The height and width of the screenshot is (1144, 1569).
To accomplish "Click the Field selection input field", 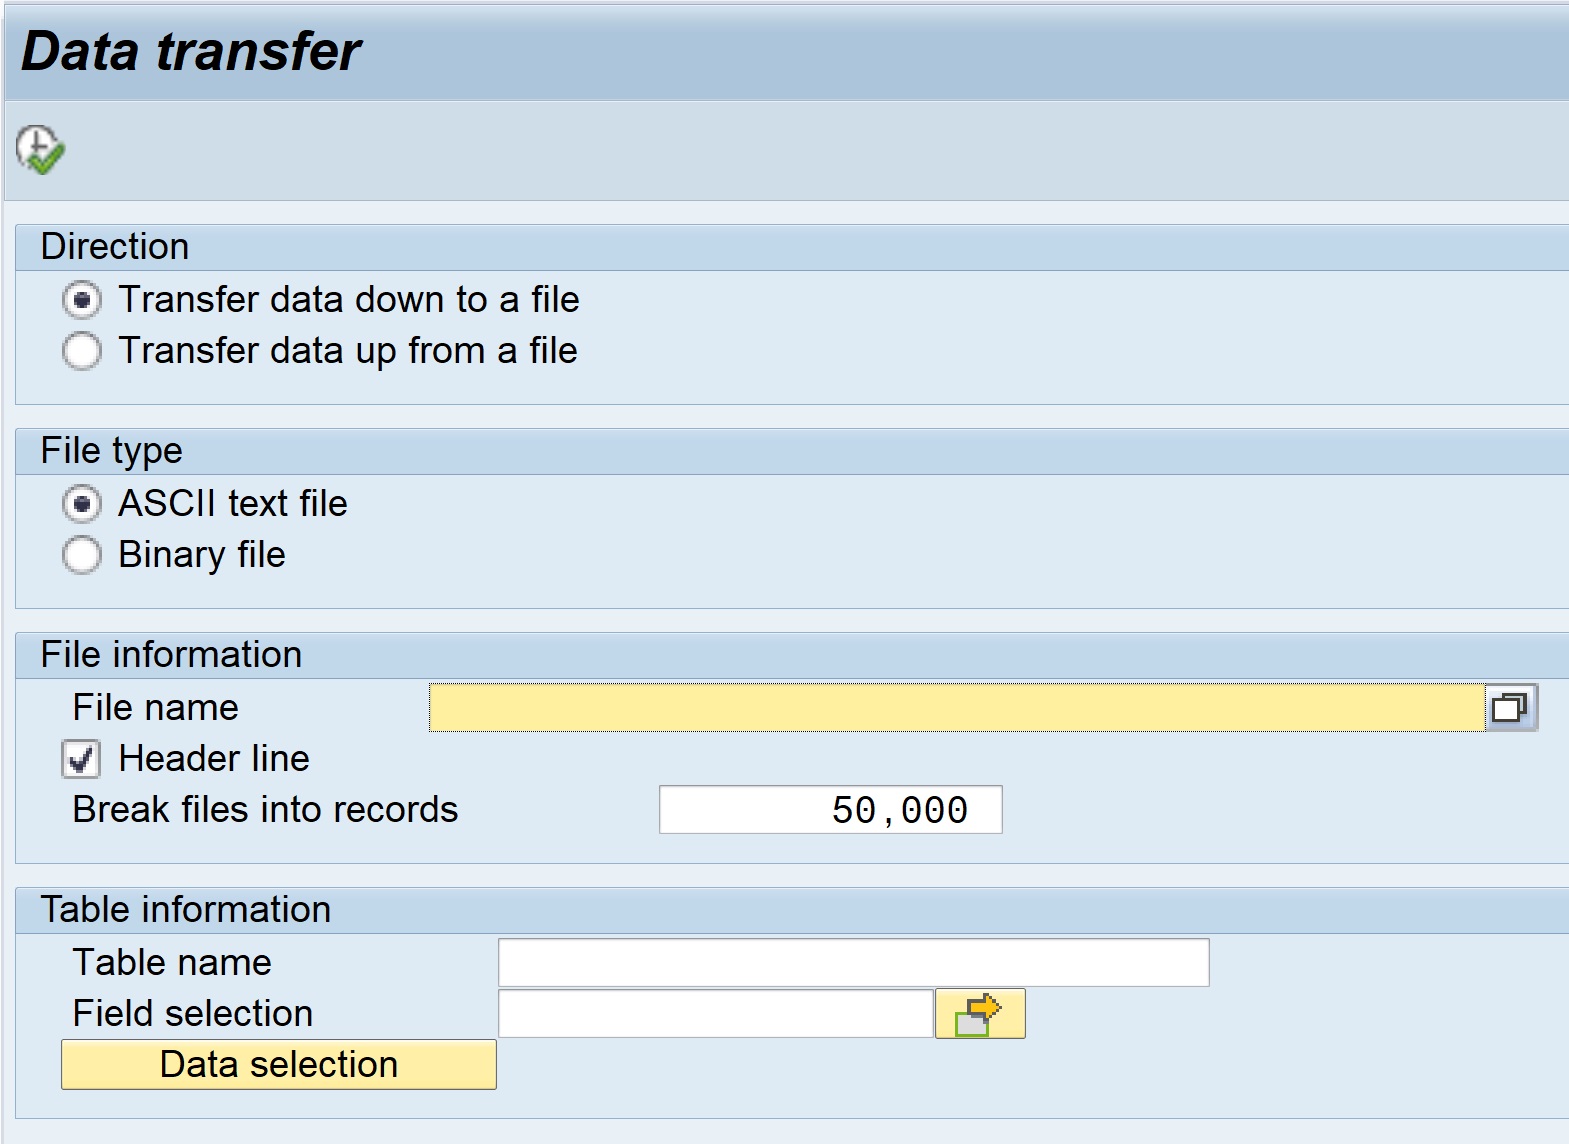I will click(716, 1014).
